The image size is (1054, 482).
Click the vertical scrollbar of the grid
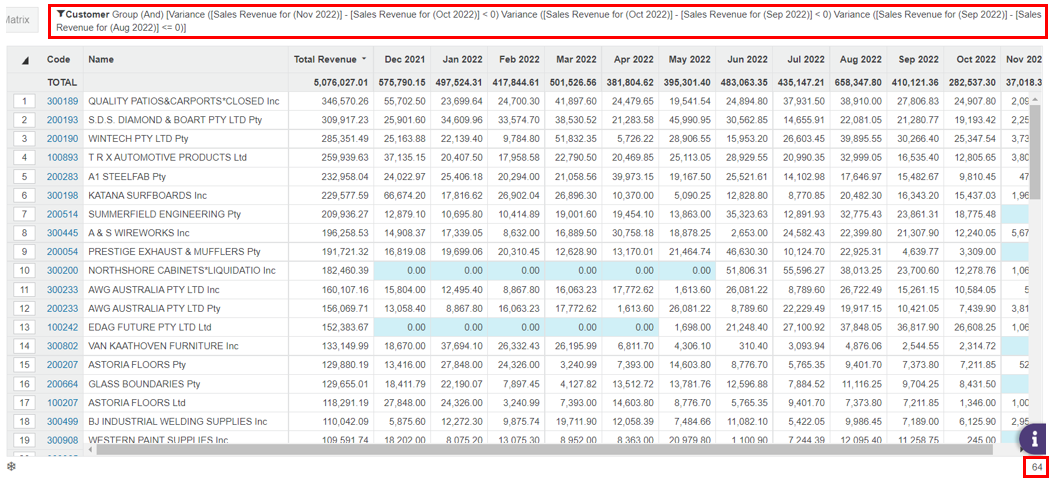pos(1036,269)
